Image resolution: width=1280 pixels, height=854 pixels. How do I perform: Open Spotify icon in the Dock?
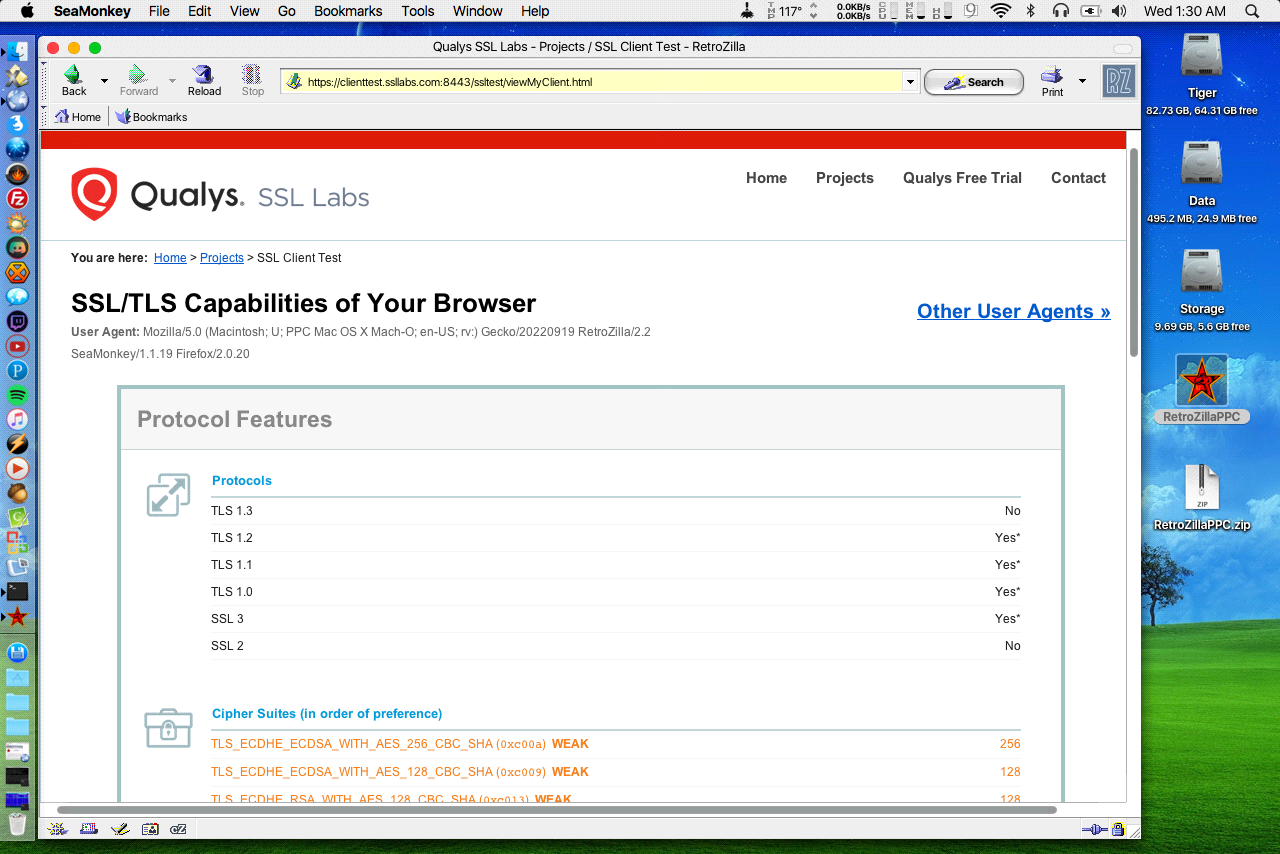(x=17, y=395)
